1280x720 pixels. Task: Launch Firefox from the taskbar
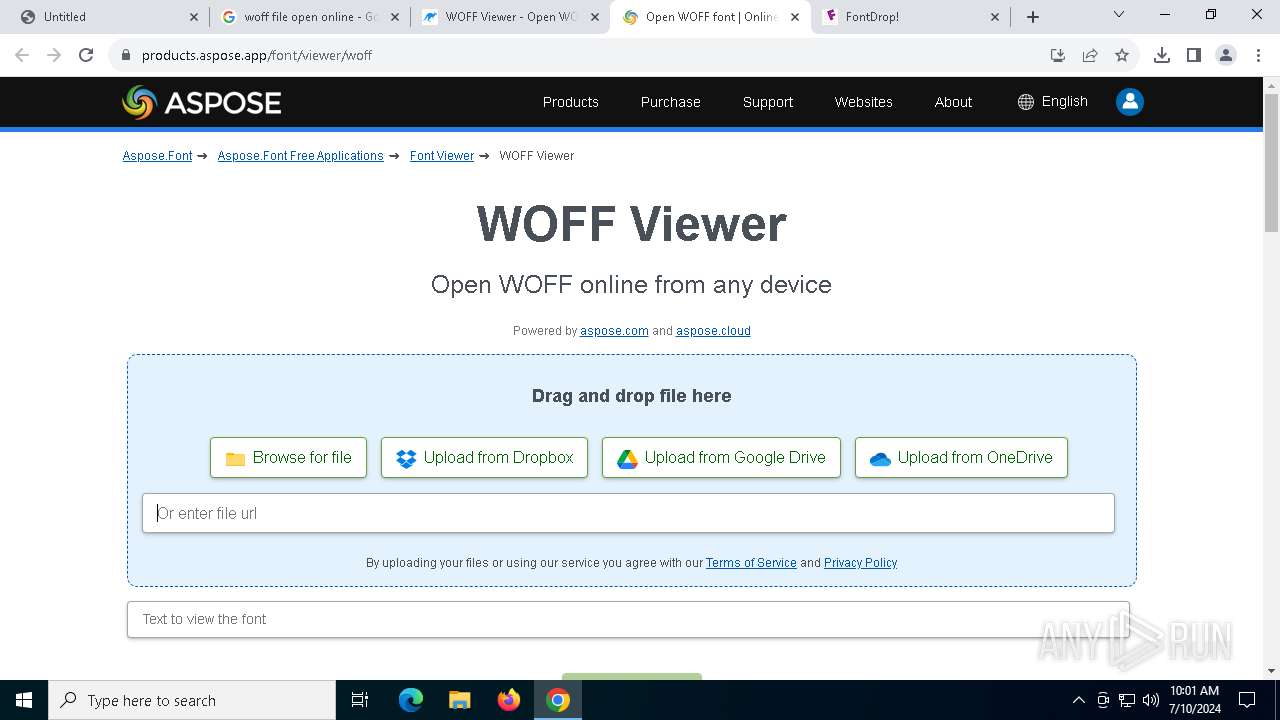click(509, 700)
